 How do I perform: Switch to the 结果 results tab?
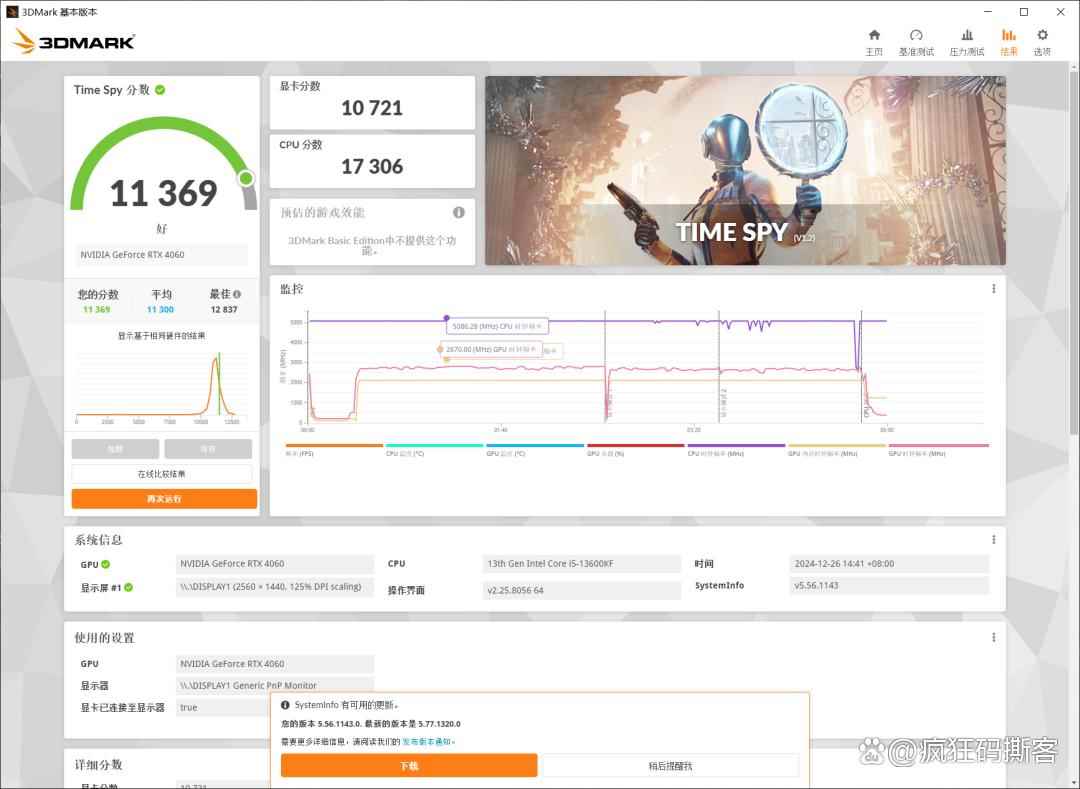[1009, 41]
